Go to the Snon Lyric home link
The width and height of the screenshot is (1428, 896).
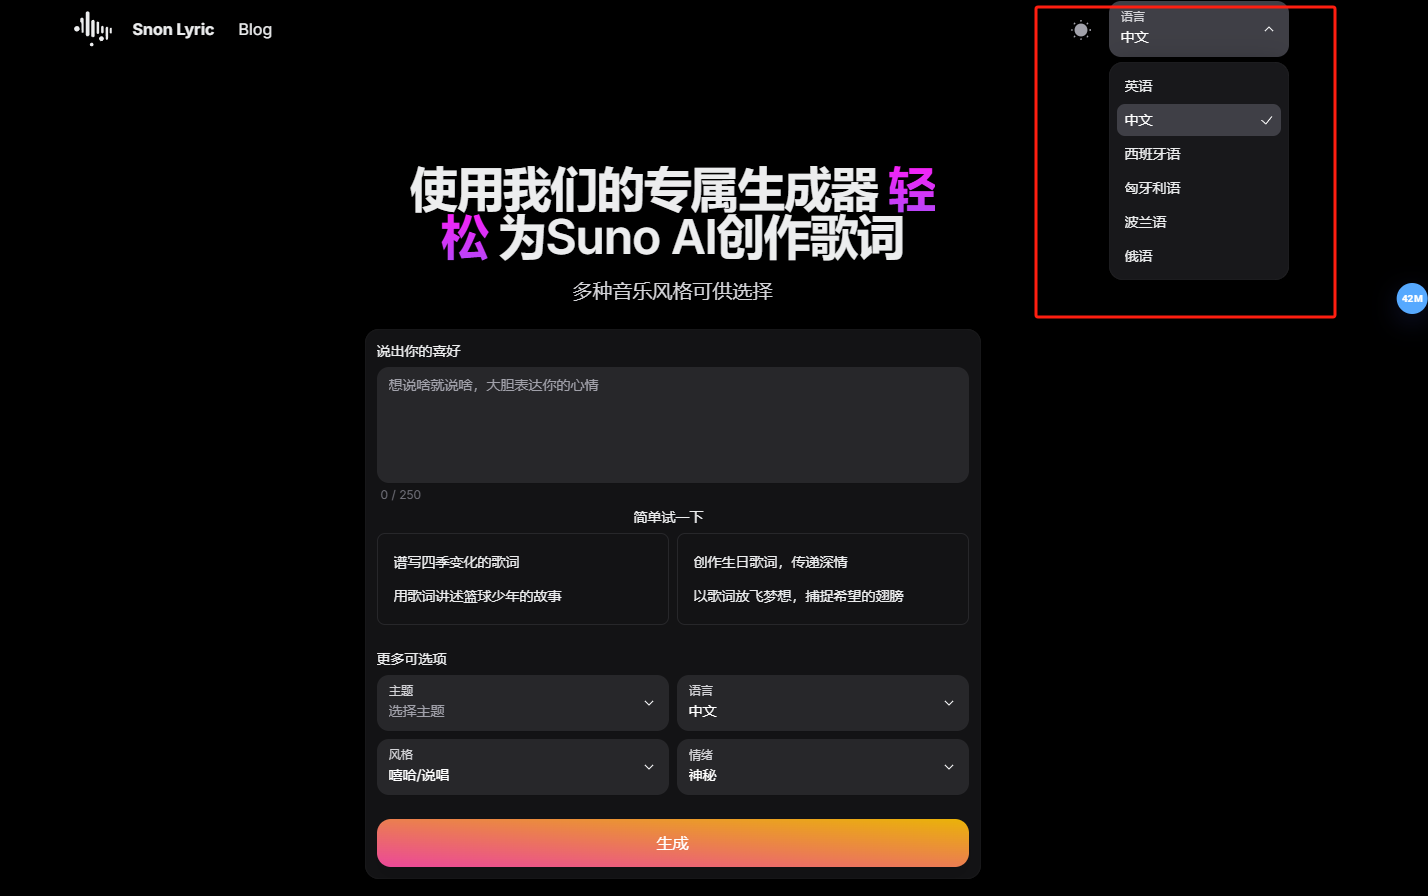173,30
